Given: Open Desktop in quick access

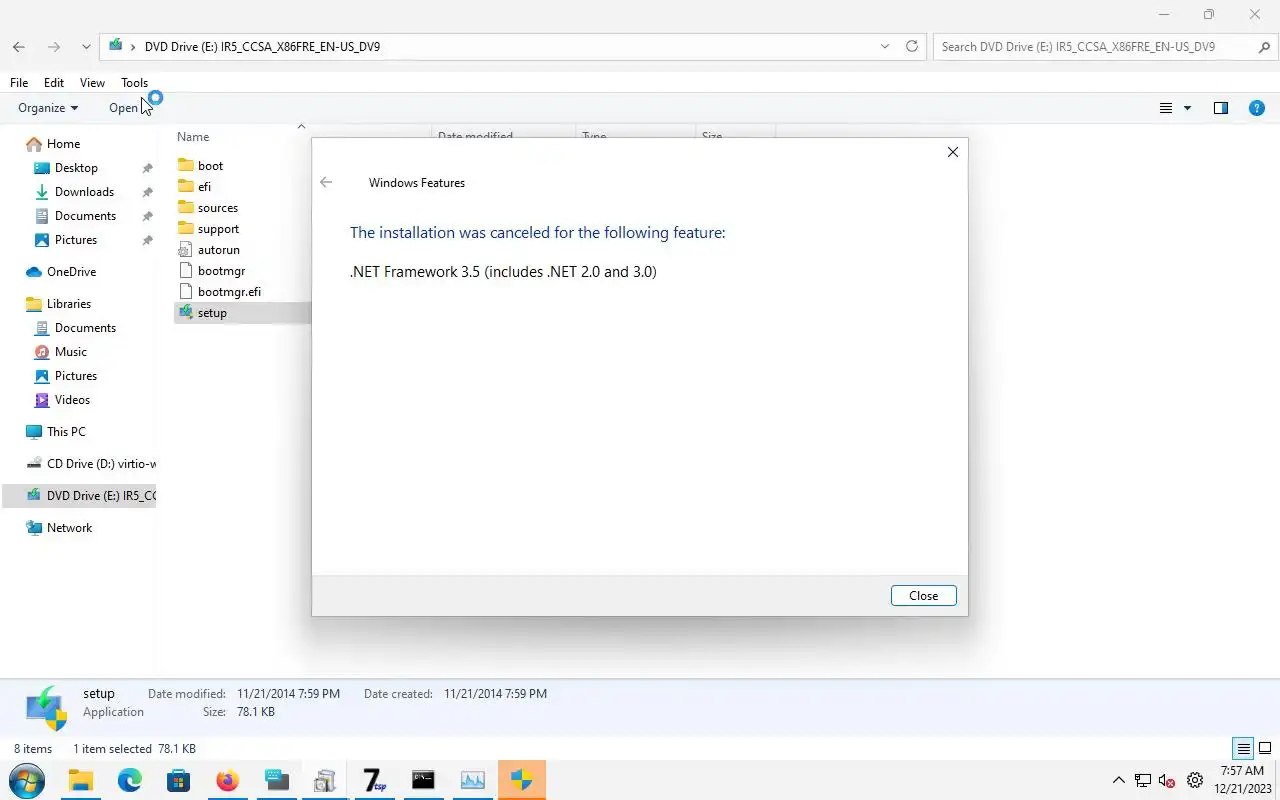Looking at the screenshot, I should coord(76,168).
